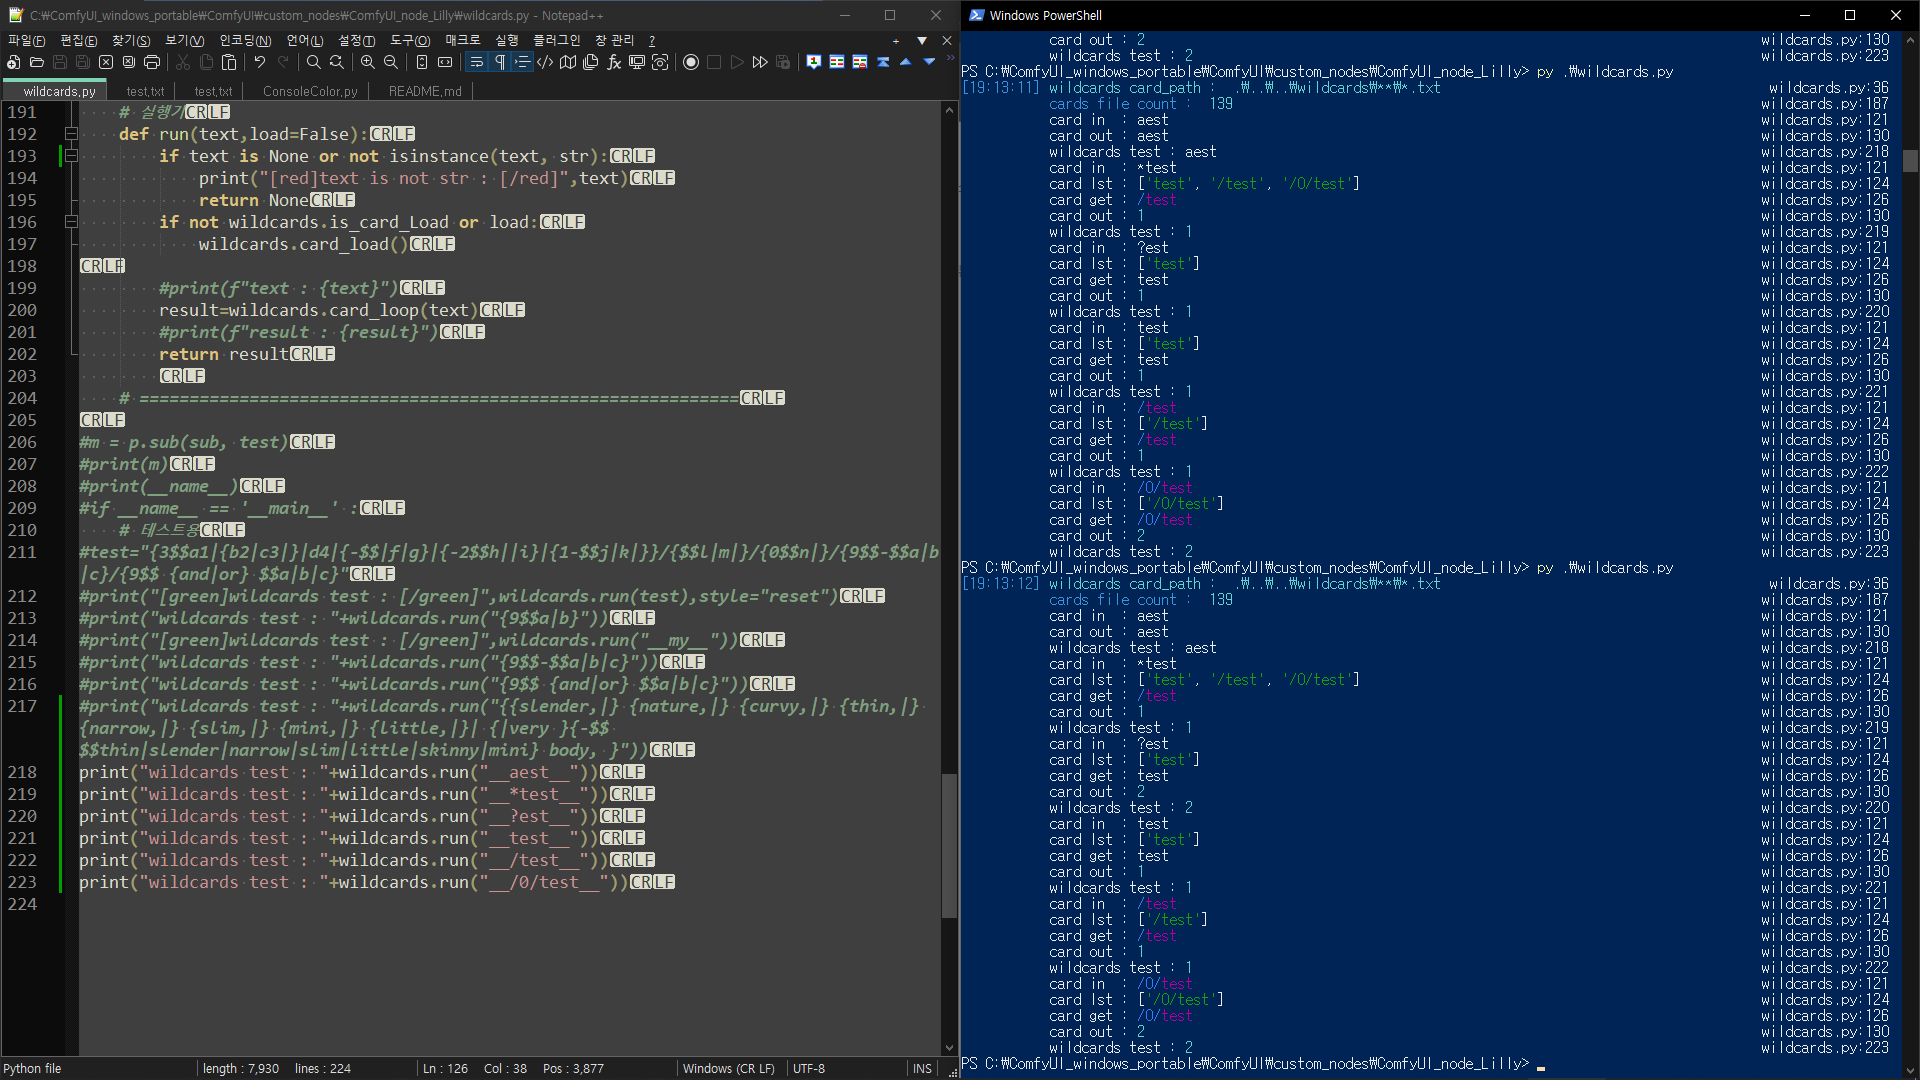
Task: Toggle word wrap toolbar button
Action: click(x=477, y=62)
